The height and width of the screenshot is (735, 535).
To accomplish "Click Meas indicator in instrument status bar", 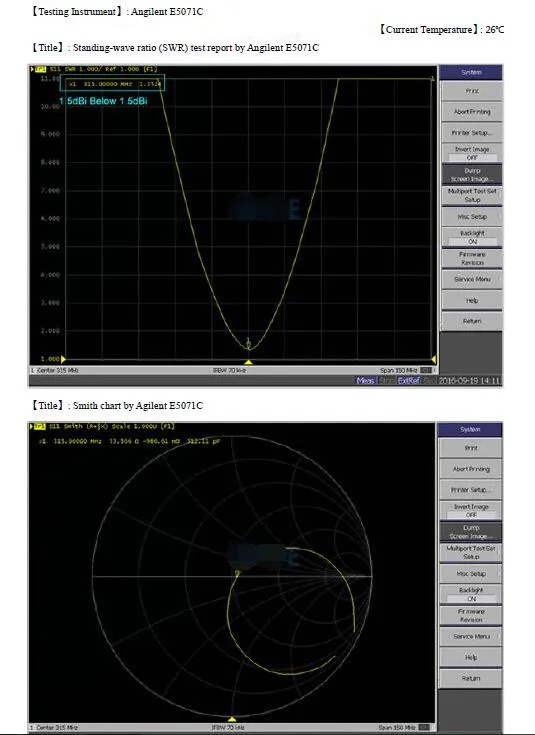I will click(x=365, y=381).
